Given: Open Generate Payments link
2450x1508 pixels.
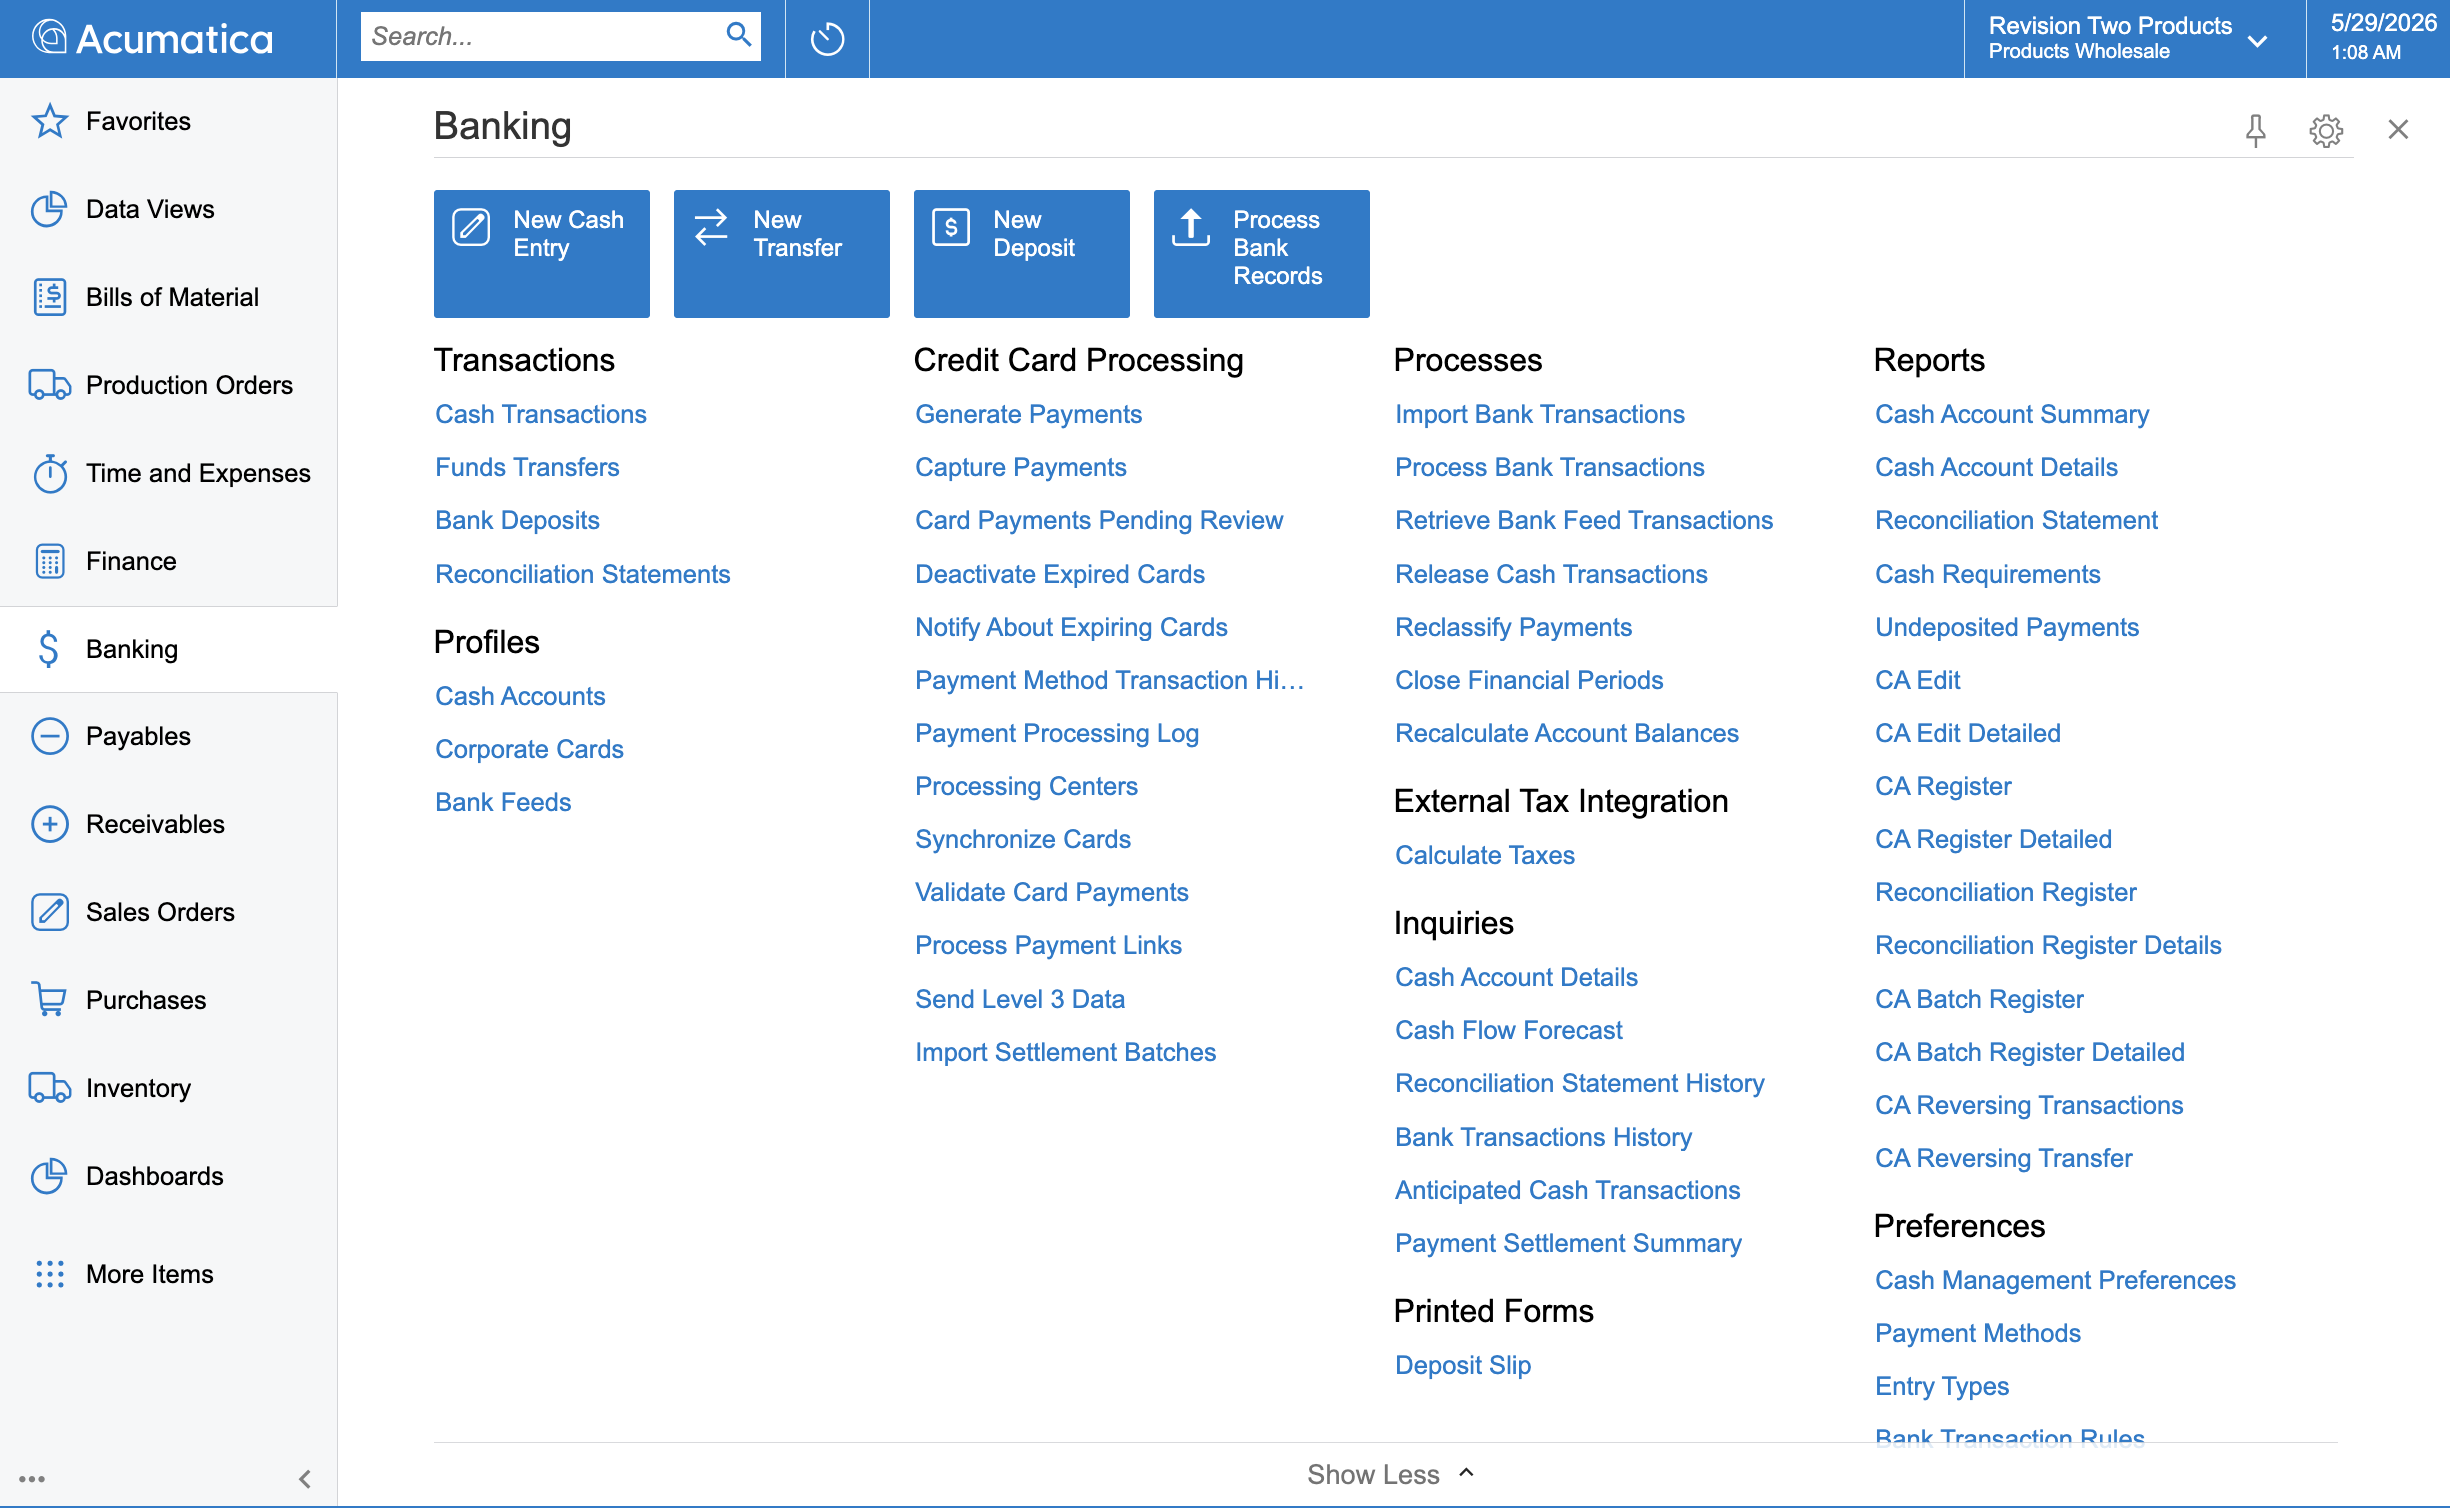Looking at the screenshot, I should click(x=1028, y=414).
